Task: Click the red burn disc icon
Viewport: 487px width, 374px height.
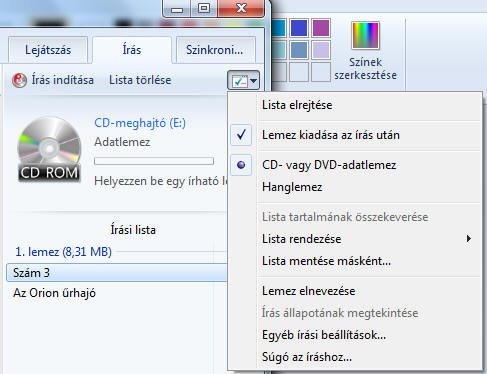Action: coord(19,80)
